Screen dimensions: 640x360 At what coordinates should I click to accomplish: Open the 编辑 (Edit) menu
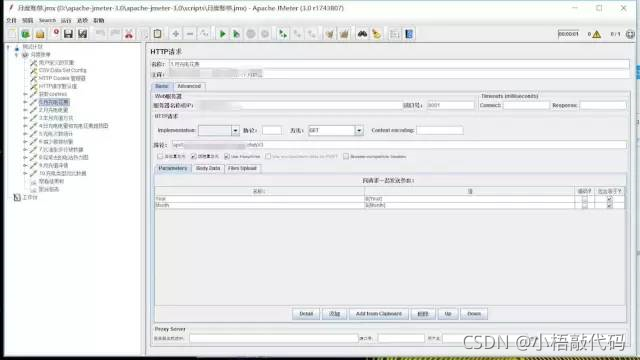pos(27,20)
